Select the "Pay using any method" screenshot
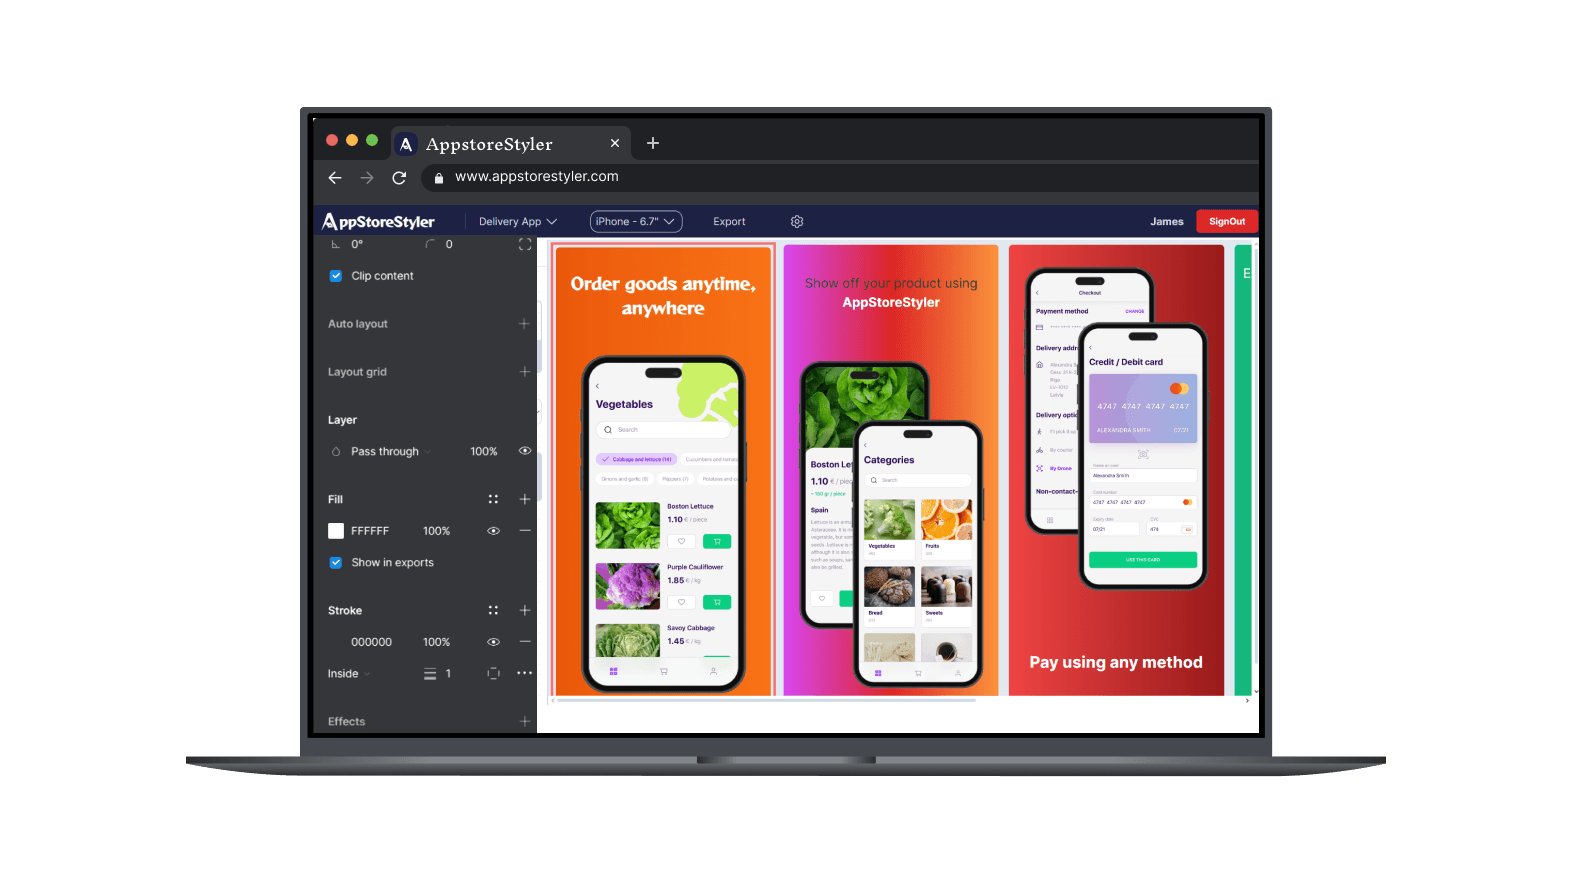This screenshot has width=1572, height=883. point(1116,470)
